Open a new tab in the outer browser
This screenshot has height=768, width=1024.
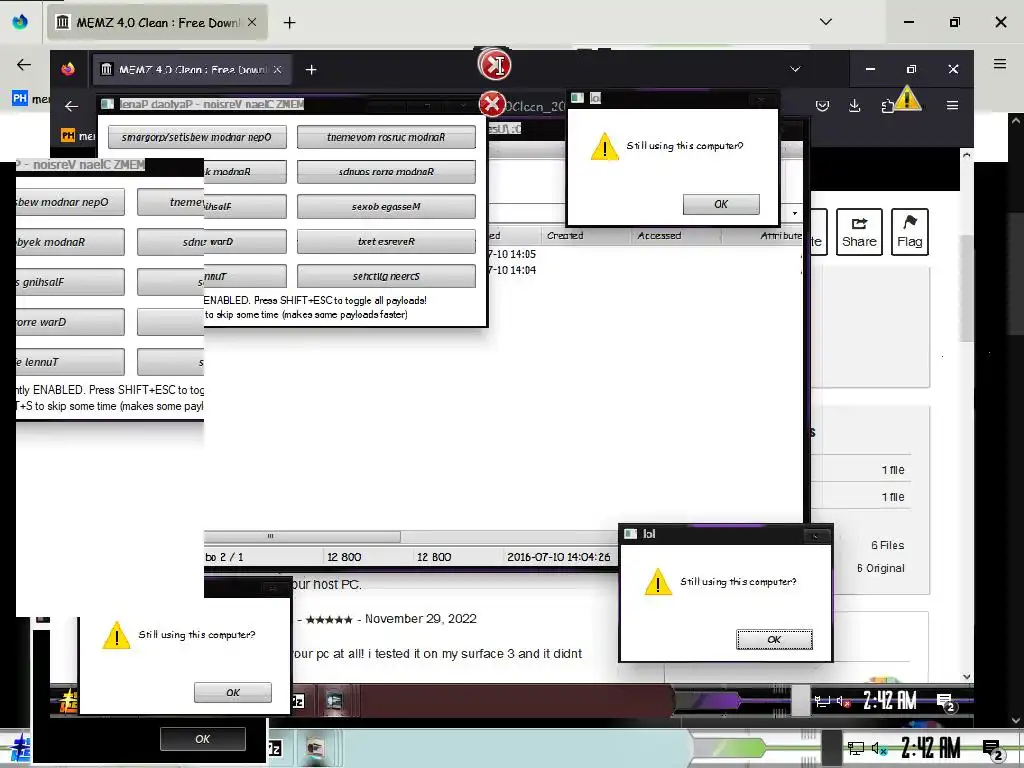coord(289,23)
